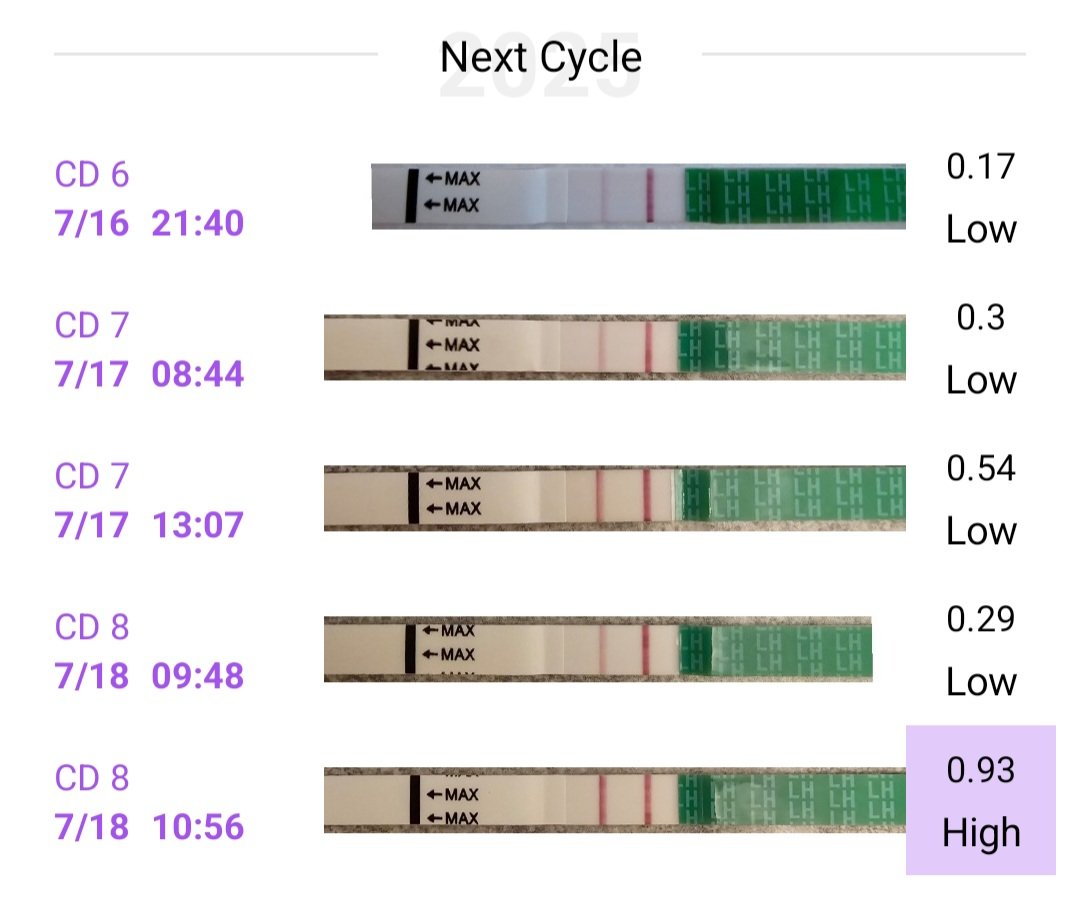Open the 7/17 08:44 test strip photo
1080x916 pixels.
(x=614, y=348)
